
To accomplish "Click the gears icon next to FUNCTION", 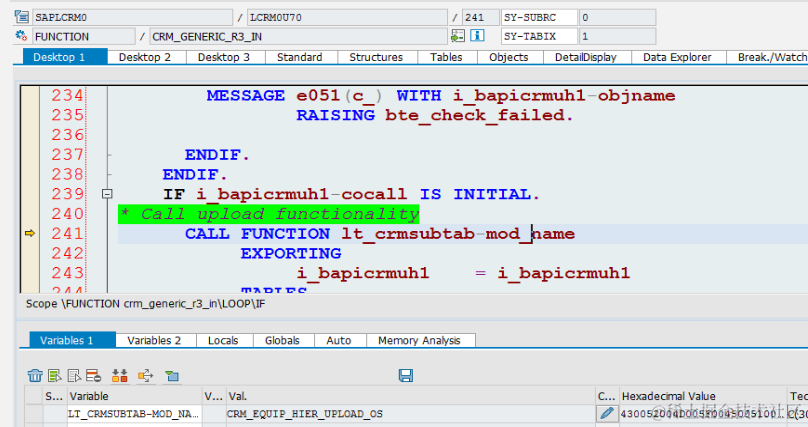I will [21, 36].
